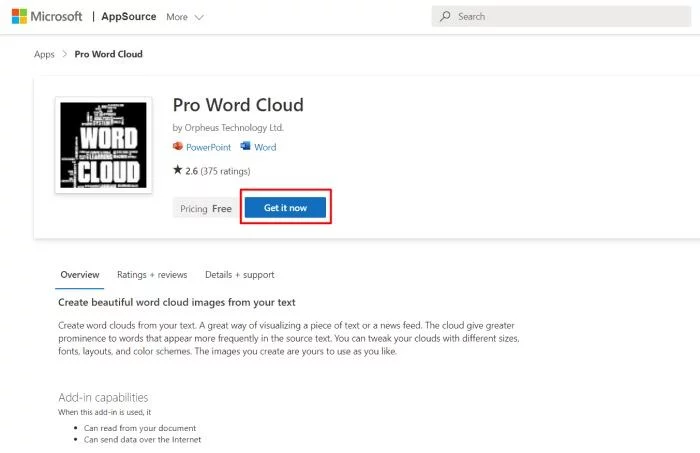Focus the Search input field
This screenshot has height=453, width=700.
(561, 17)
